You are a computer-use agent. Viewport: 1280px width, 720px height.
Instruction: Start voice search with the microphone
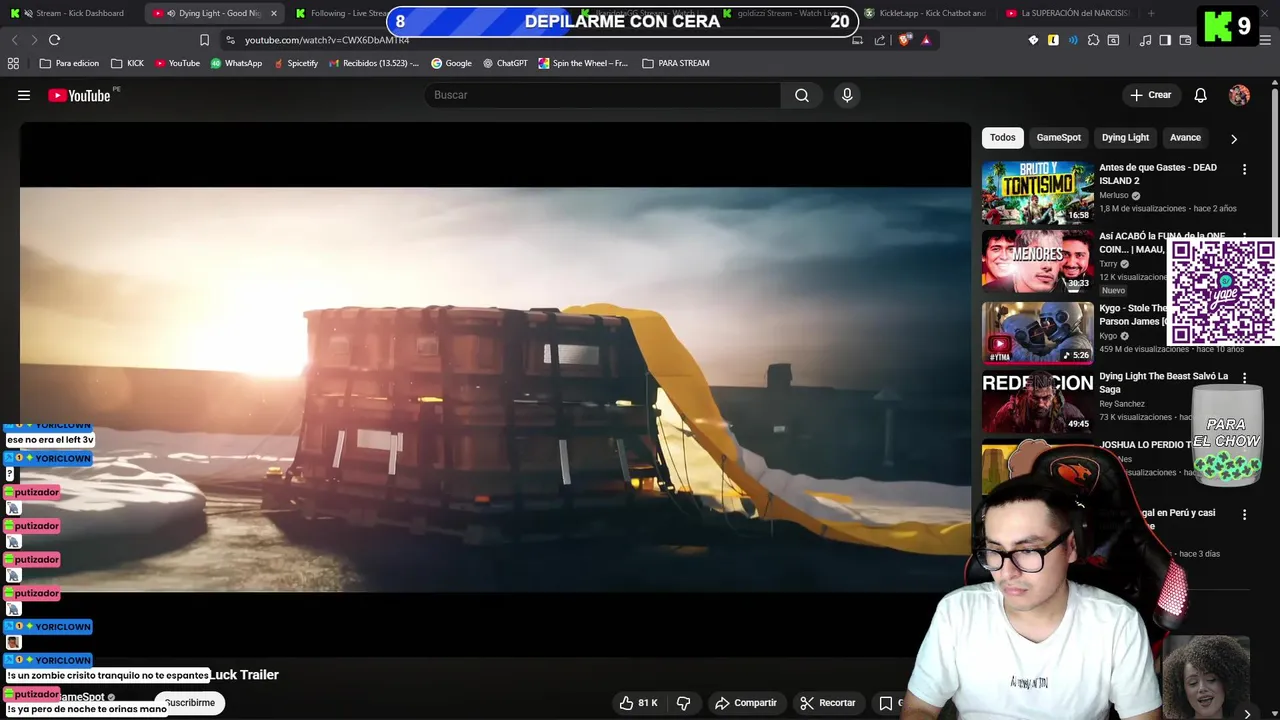(x=847, y=95)
